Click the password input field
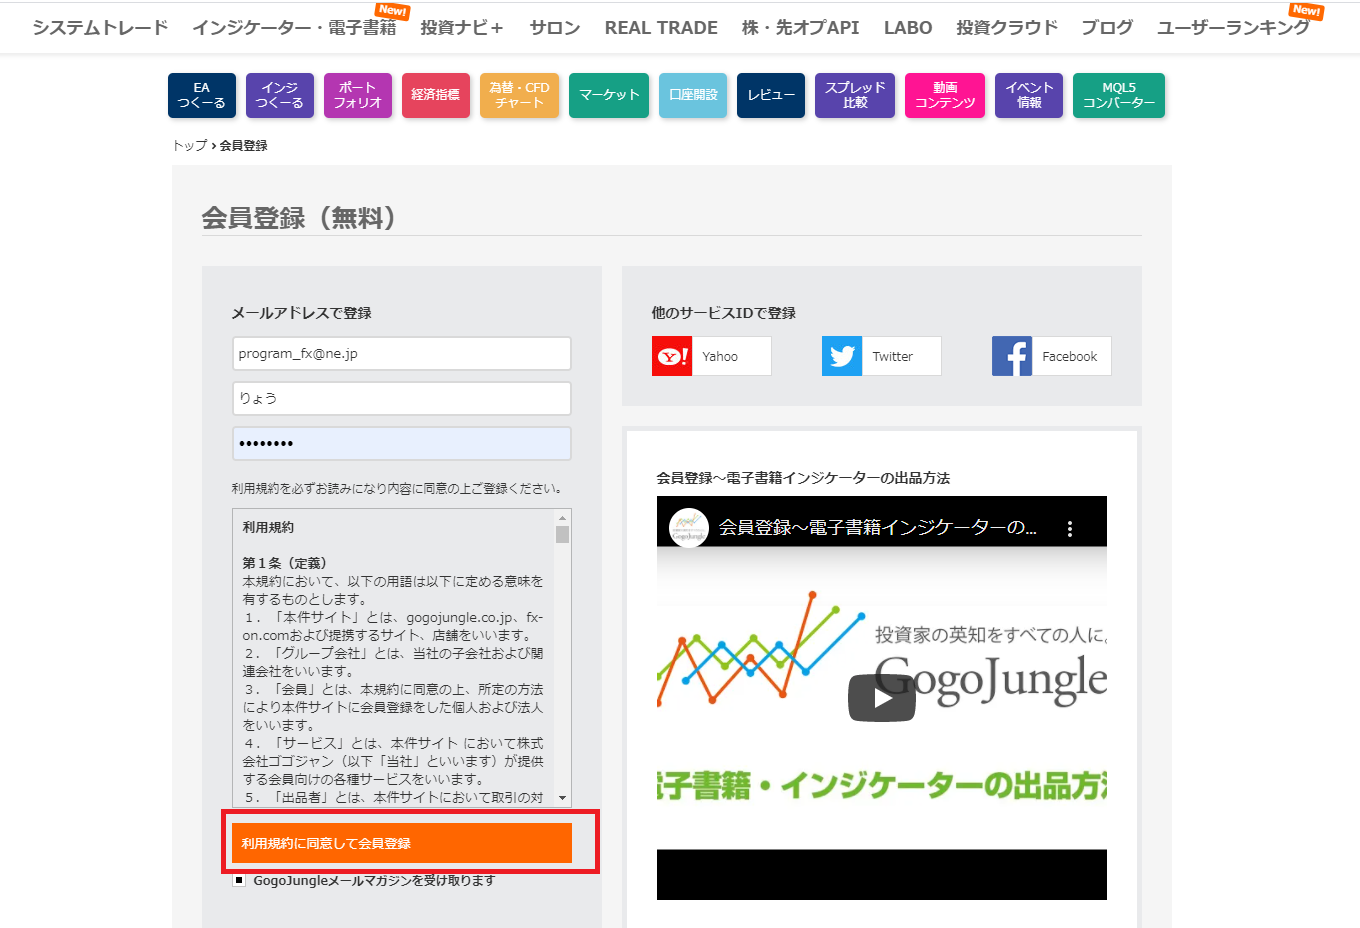1360x928 pixels. 401,444
